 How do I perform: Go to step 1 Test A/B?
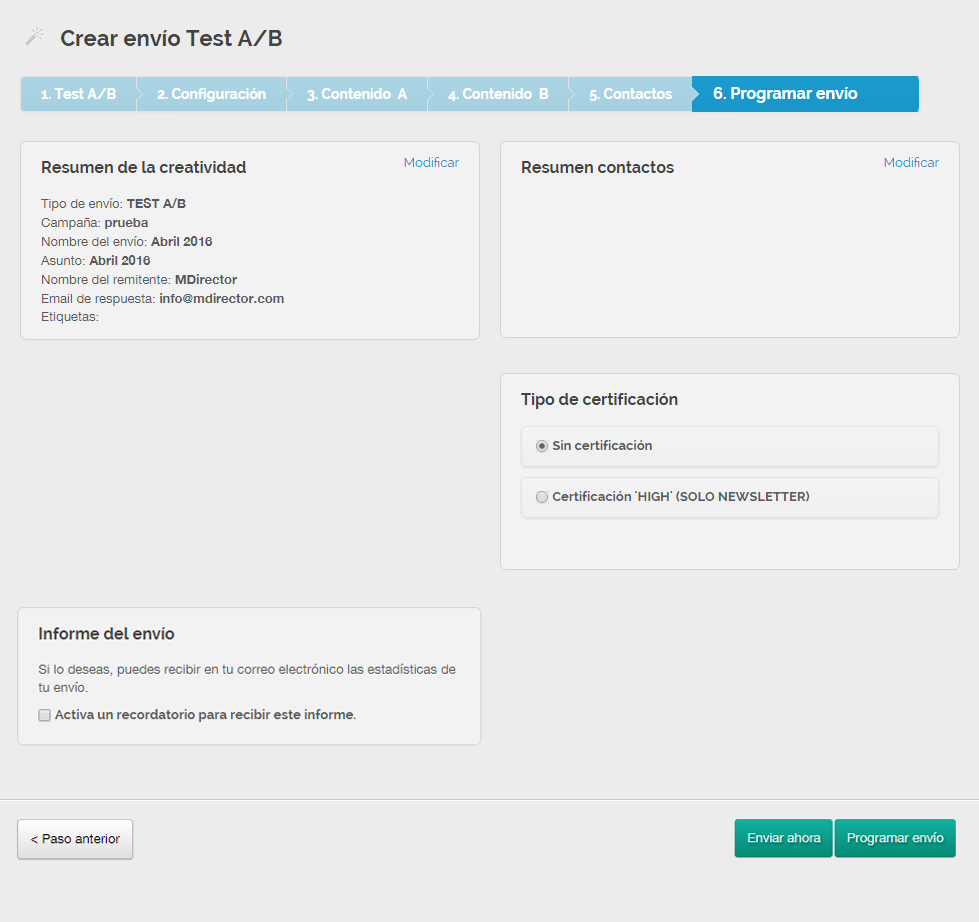click(x=78, y=94)
